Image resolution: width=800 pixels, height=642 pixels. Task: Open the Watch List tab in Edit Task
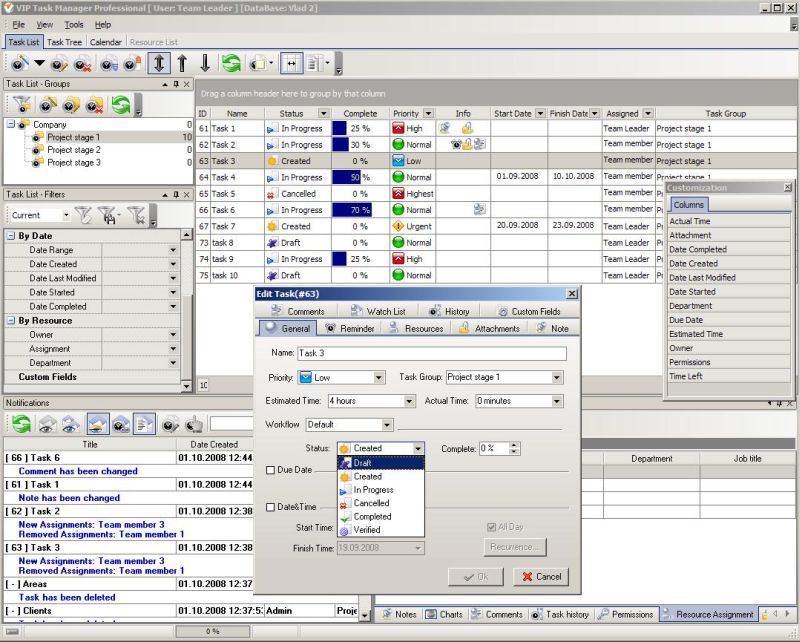[x=378, y=311]
